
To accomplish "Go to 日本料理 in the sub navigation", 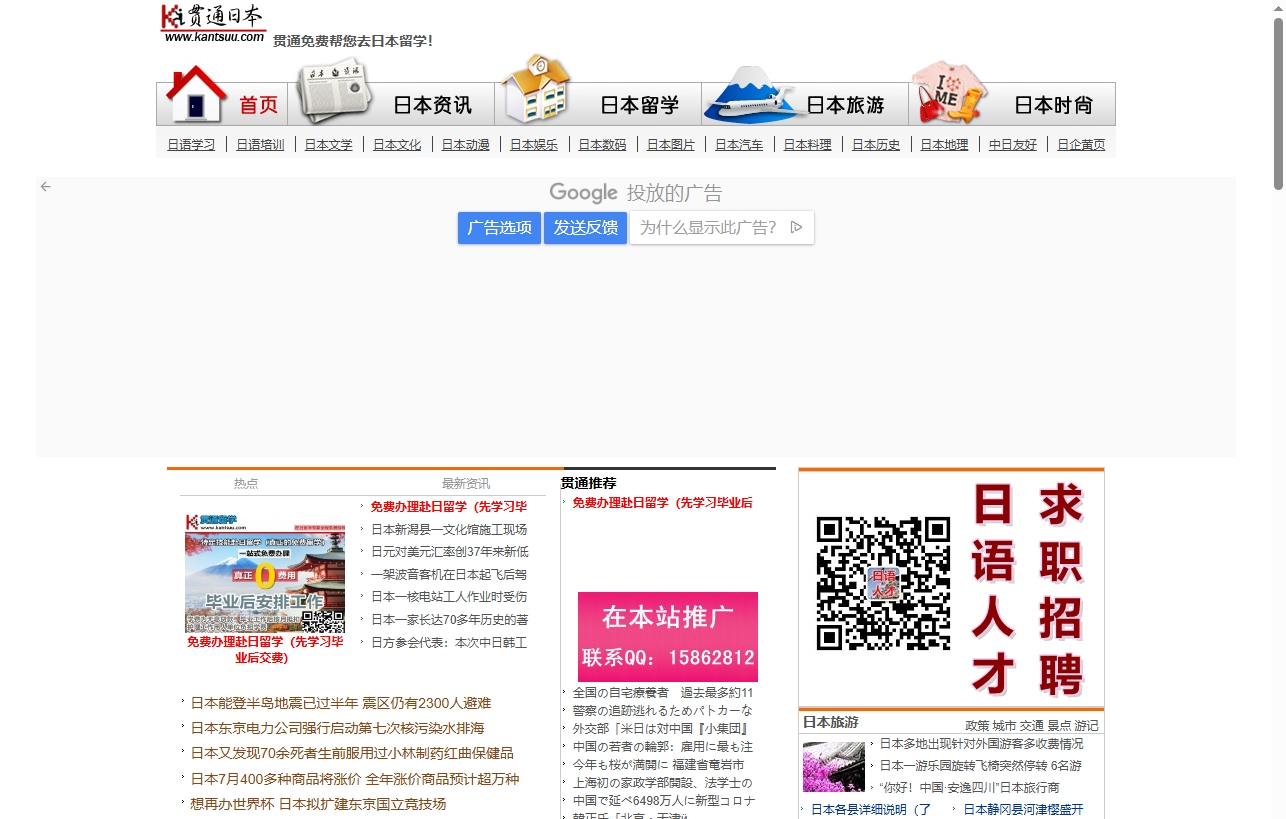I will tap(808, 144).
